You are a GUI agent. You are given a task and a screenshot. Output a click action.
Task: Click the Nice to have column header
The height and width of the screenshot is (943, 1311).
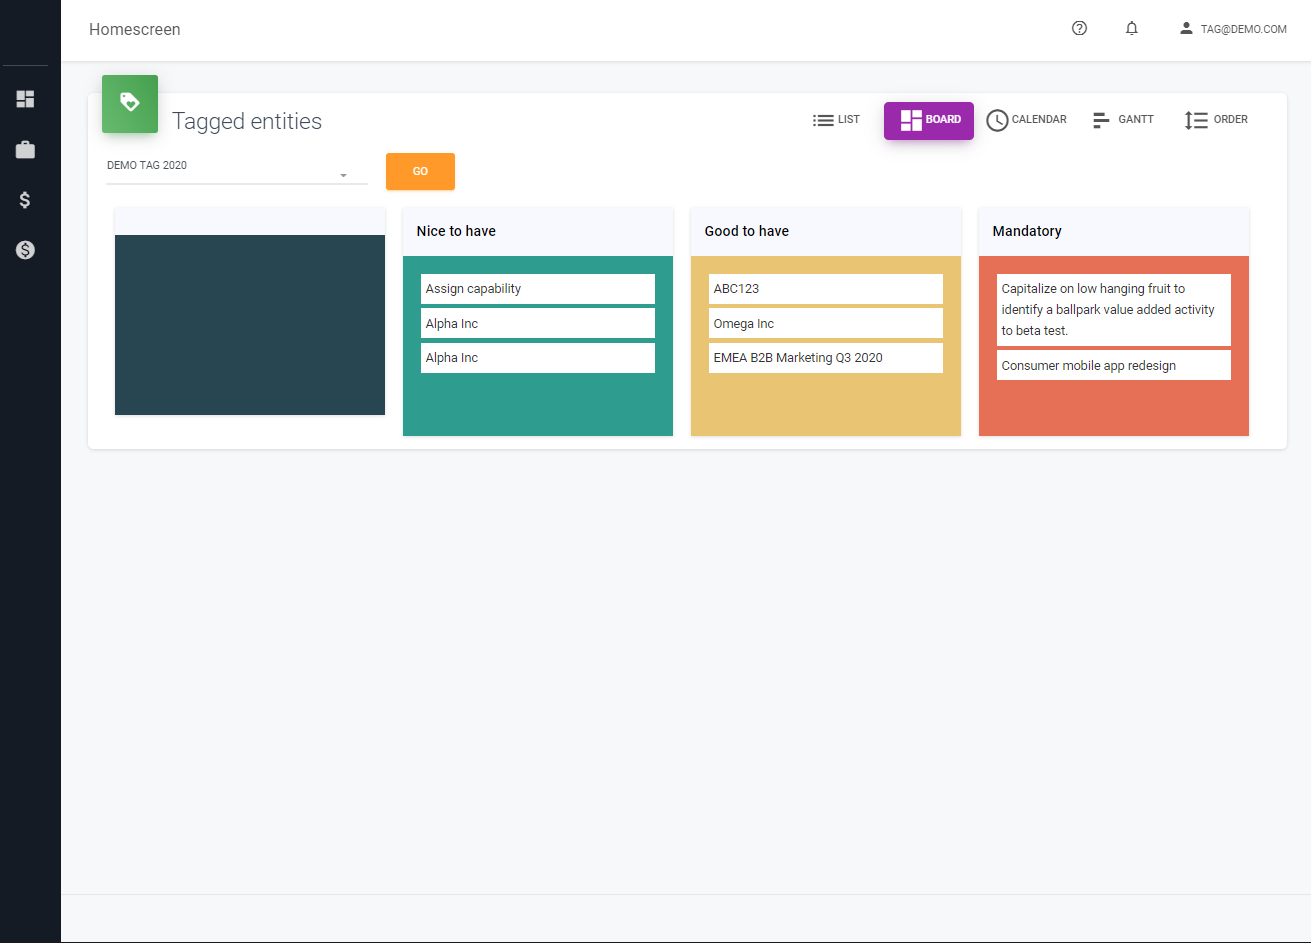pyautogui.click(x=538, y=231)
